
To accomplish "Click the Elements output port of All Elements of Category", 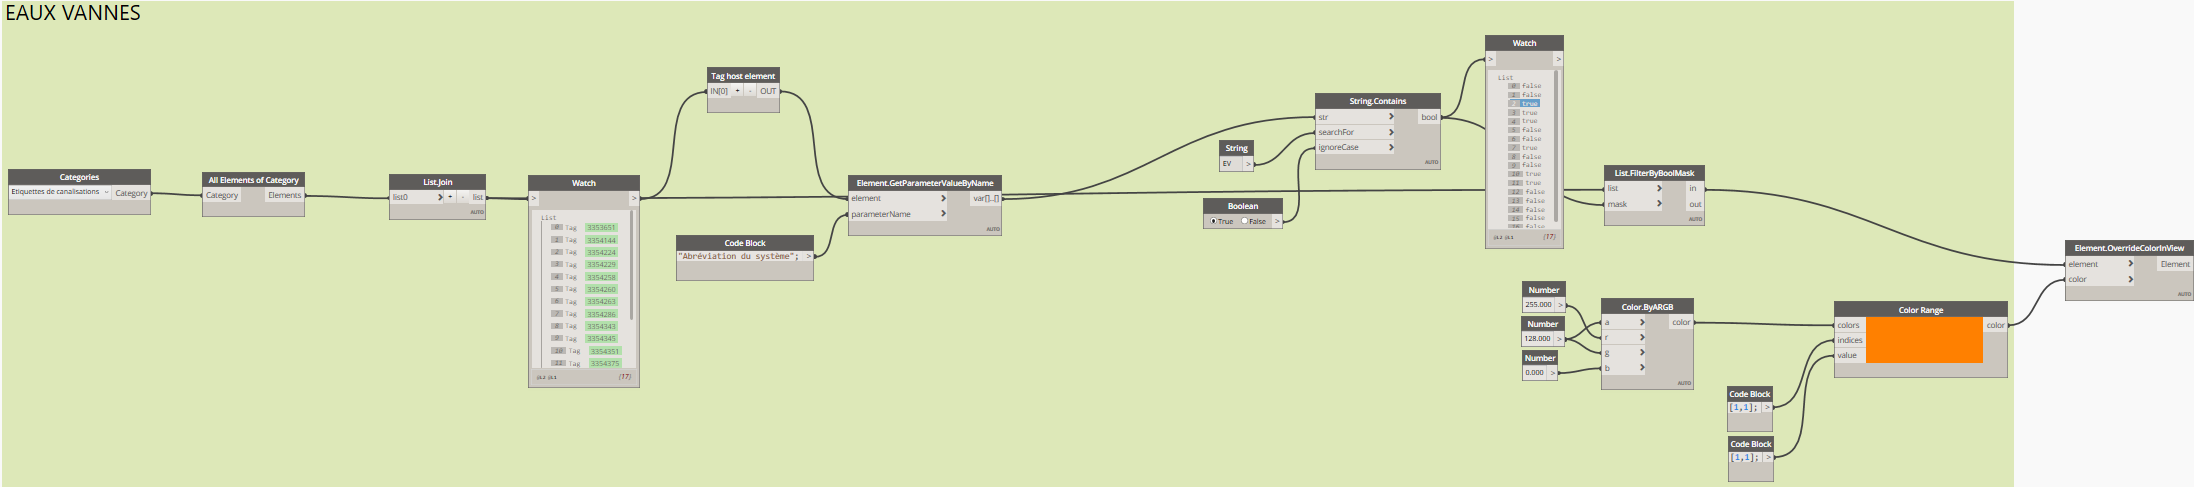I will click(x=284, y=195).
